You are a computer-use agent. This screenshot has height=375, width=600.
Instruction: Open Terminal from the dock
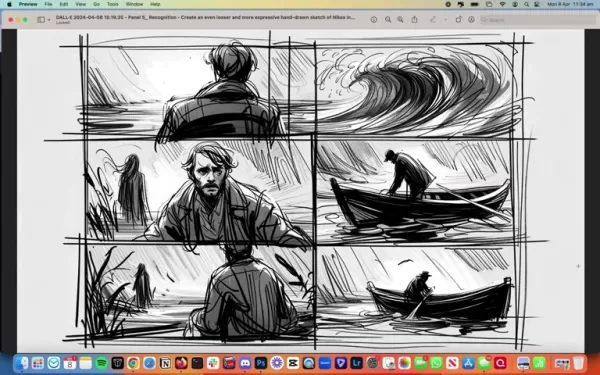(197, 363)
